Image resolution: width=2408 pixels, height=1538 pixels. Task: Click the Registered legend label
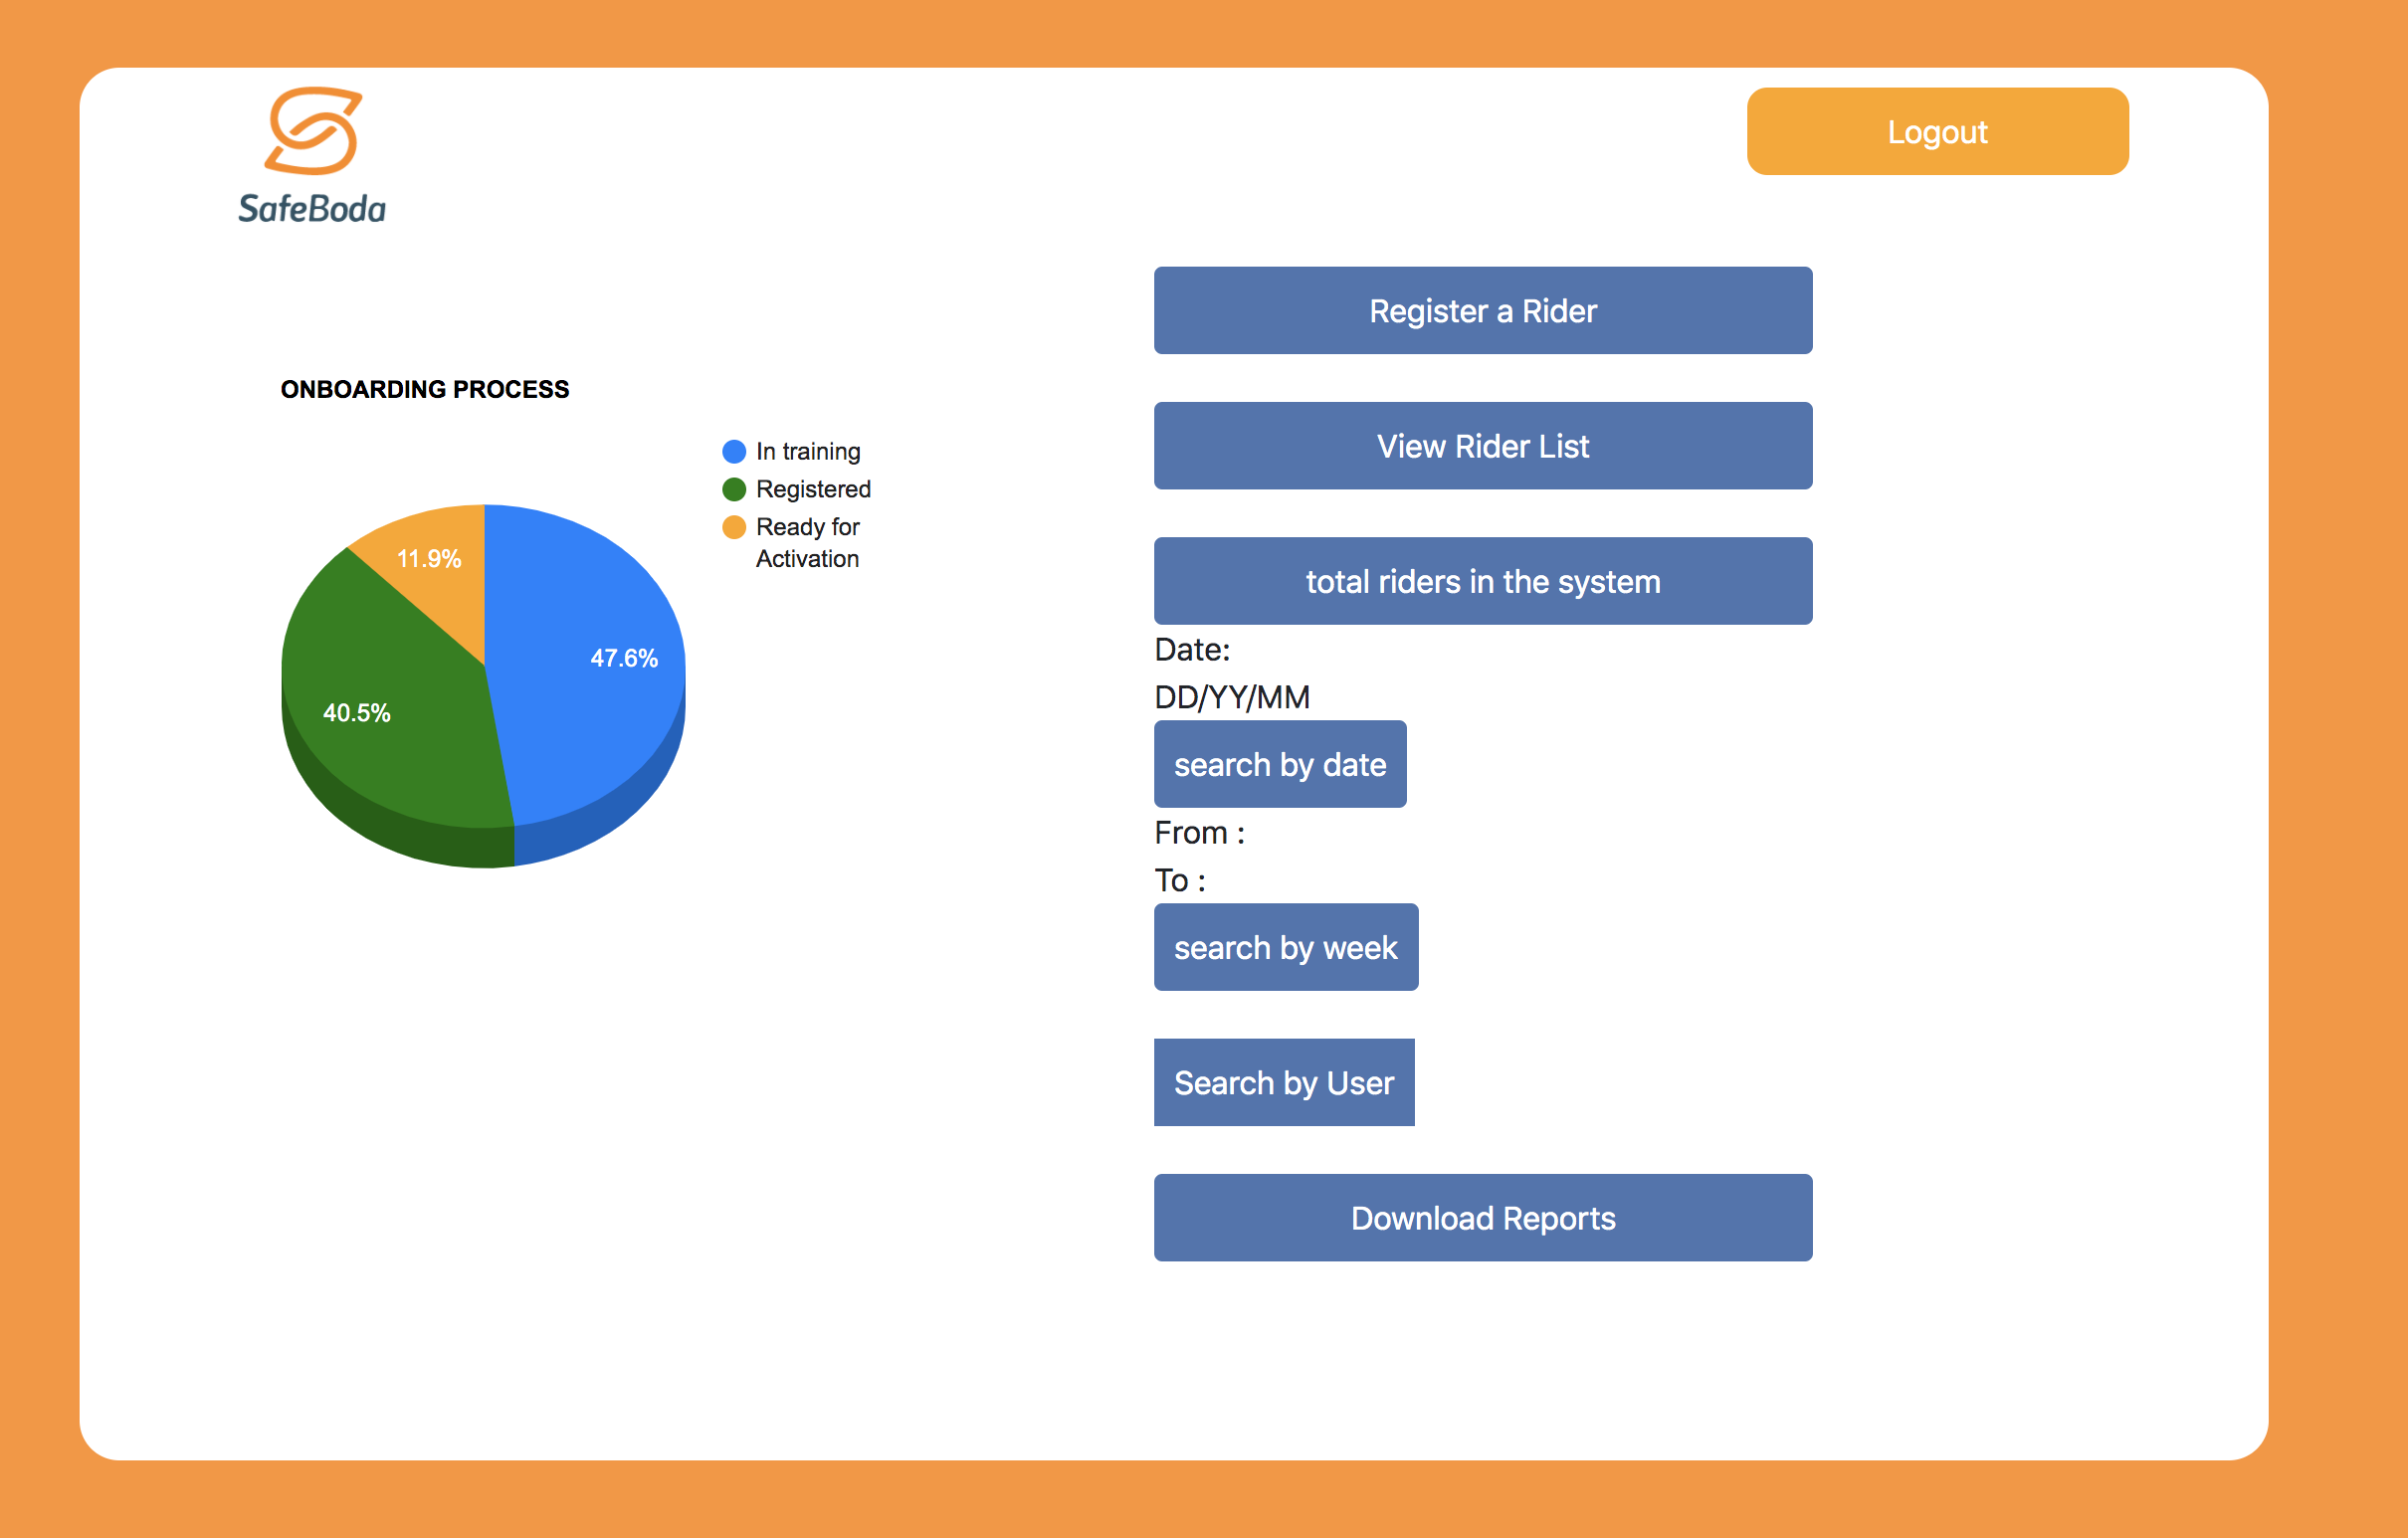point(813,489)
